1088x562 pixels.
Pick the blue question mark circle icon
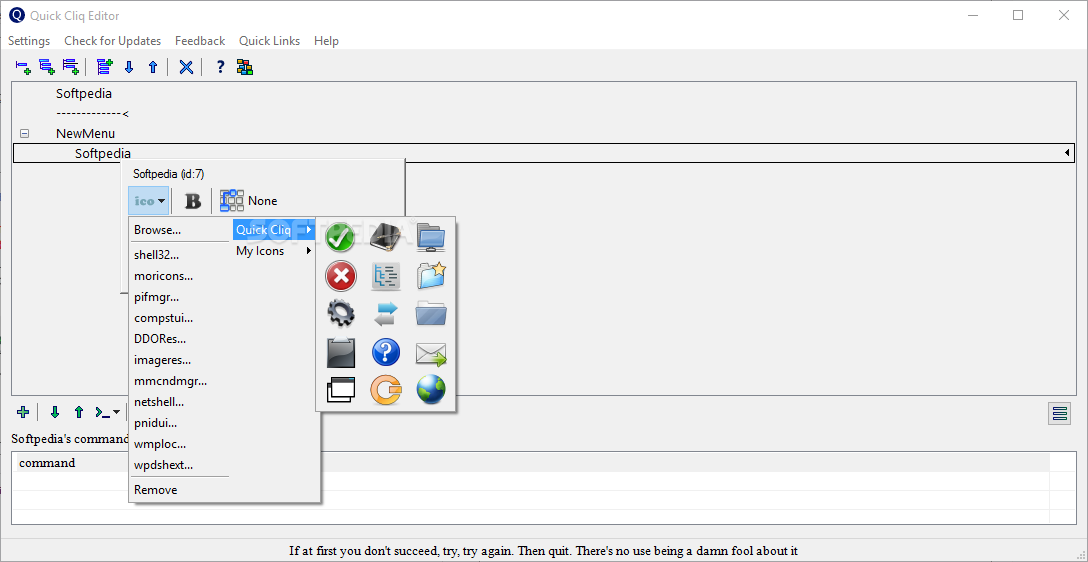(386, 352)
